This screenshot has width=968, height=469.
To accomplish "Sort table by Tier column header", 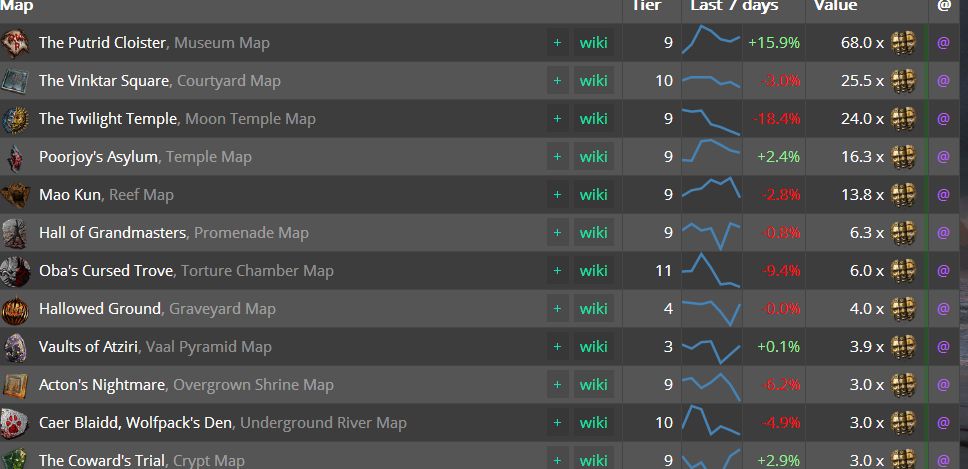I will (x=647, y=6).
